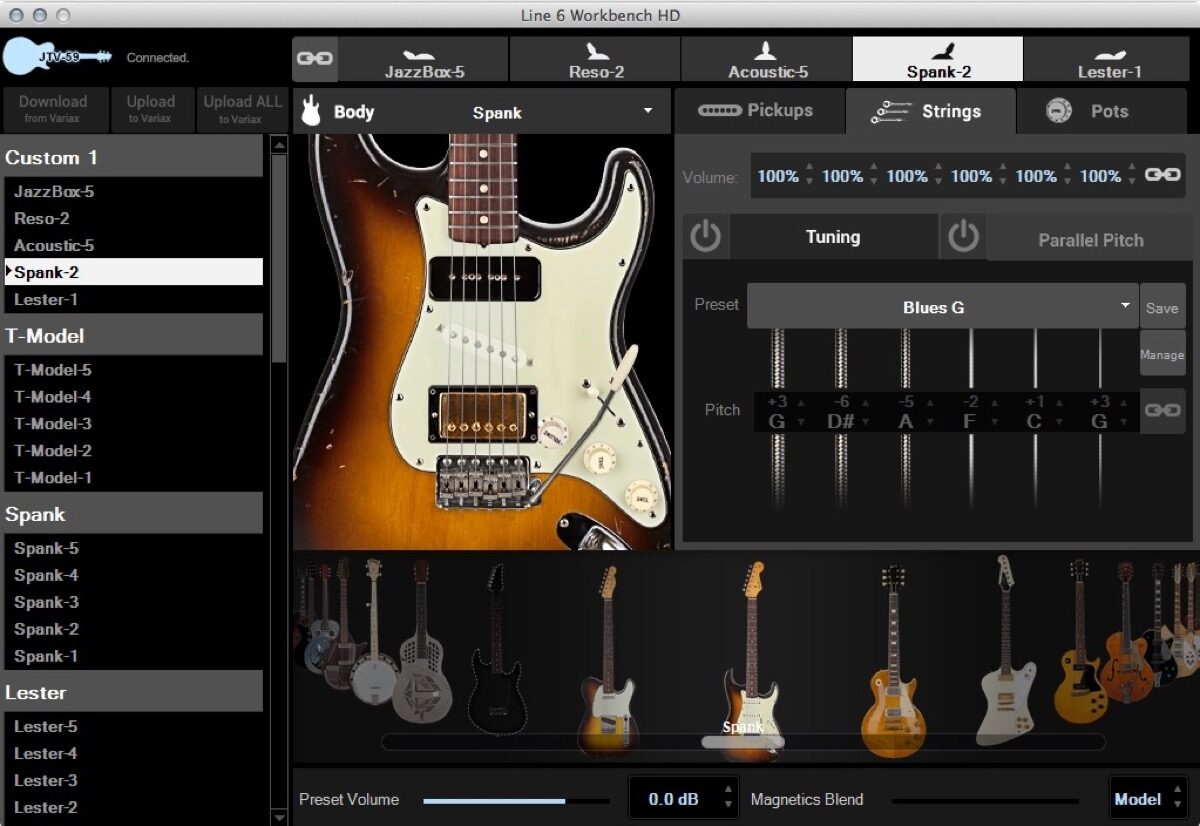Click the preset list scrollbar up arrow
This screenshot has height=826, width=1200.
click(x=279, y=145)
